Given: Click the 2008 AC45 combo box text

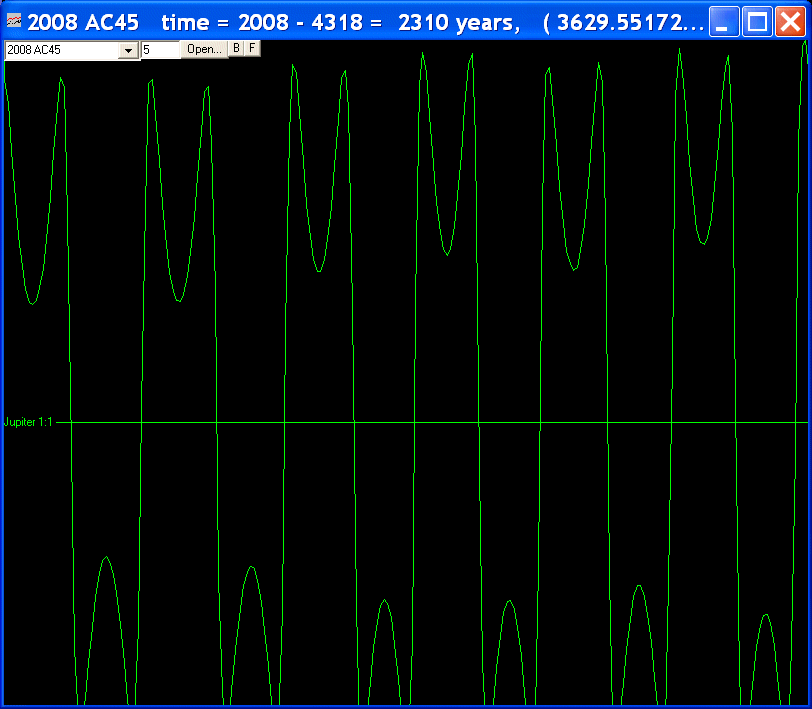Looking at the screenshot, I should pos(60,50).
